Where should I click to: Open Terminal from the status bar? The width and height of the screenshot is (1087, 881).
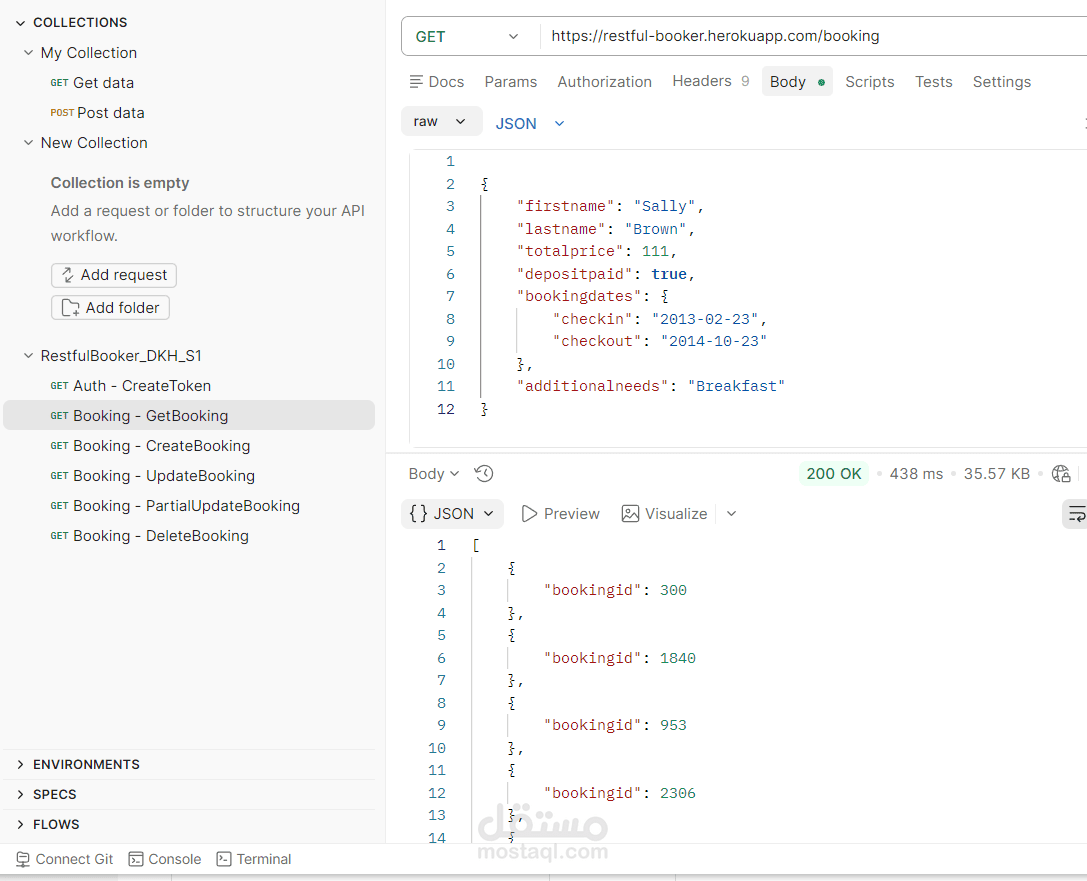[254, 859]
